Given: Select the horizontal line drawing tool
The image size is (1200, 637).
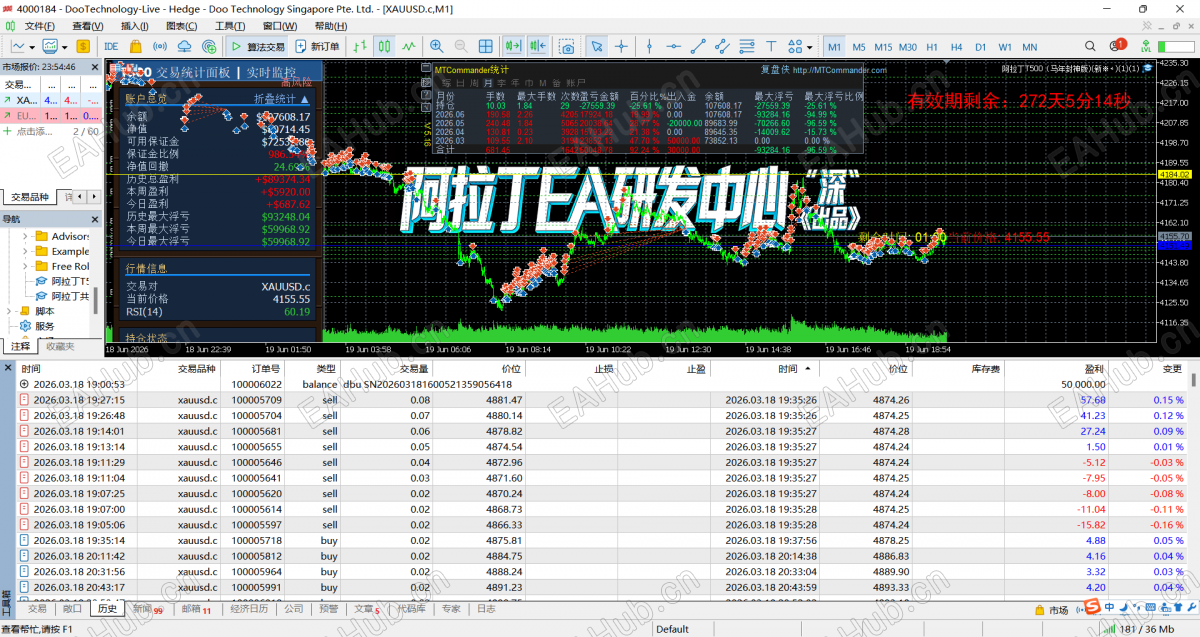Looking at the screenshot, I should coord(674,46).
